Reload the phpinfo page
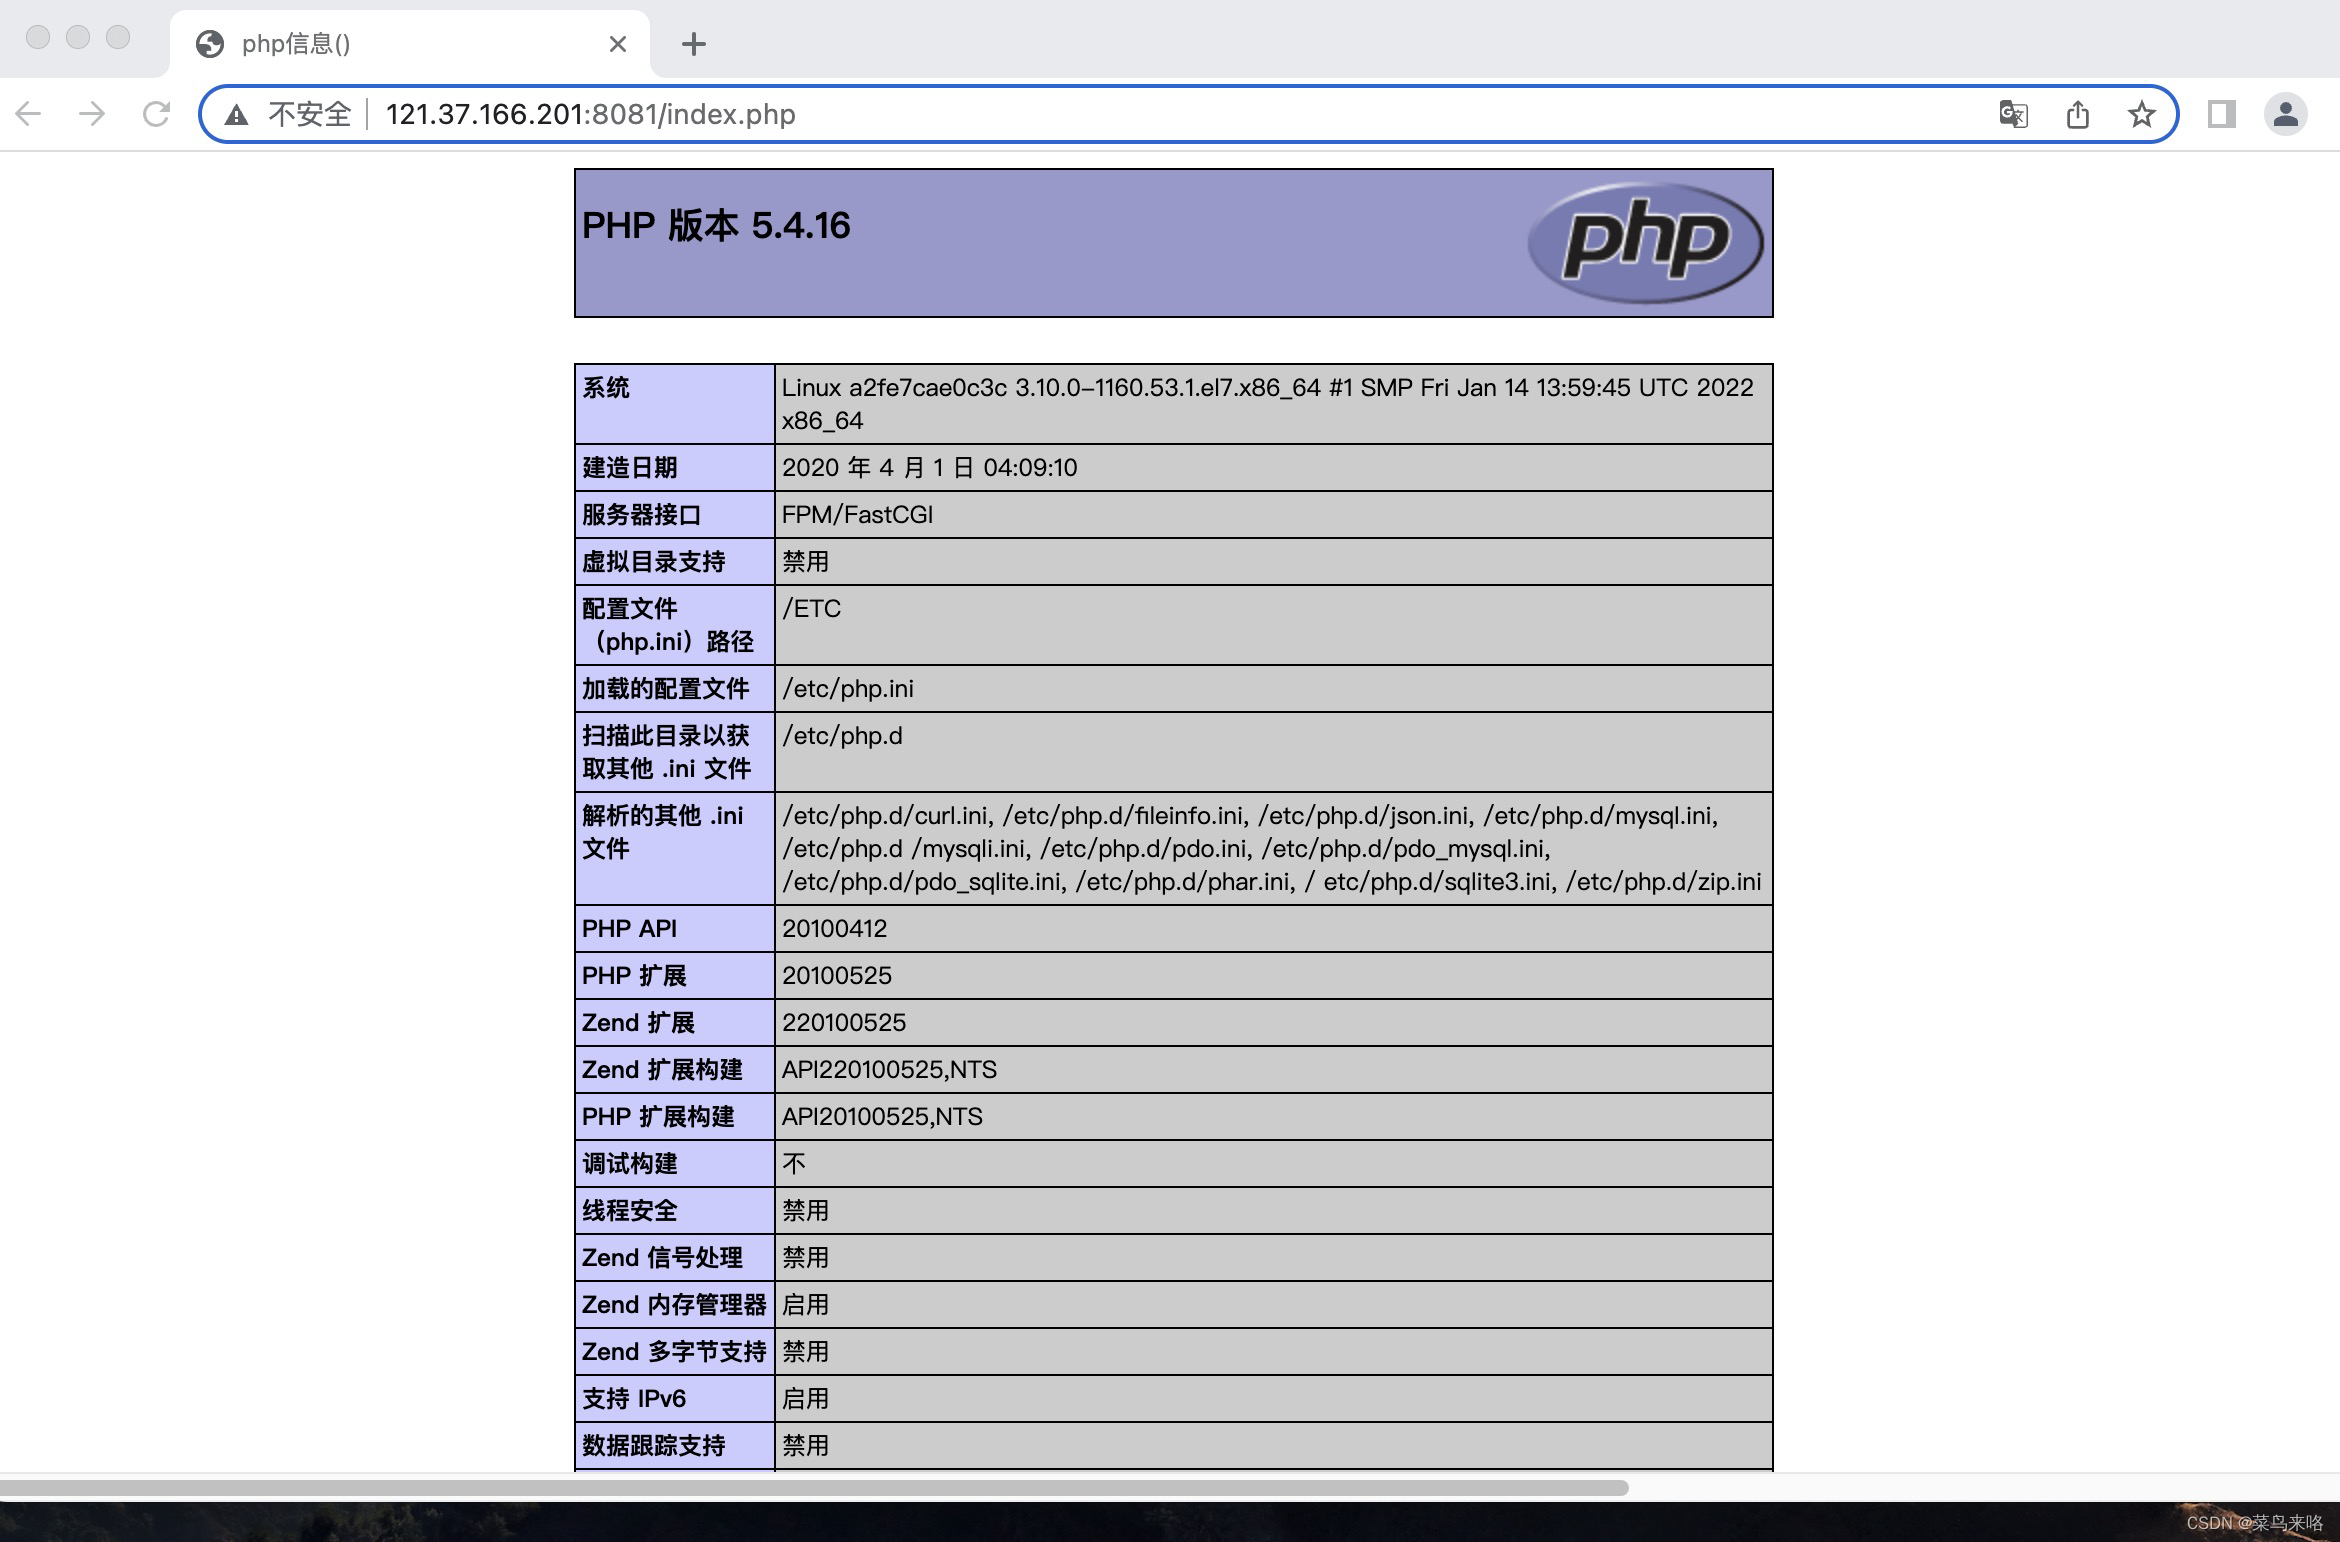 pyautogui.click(x=156, y=114)
